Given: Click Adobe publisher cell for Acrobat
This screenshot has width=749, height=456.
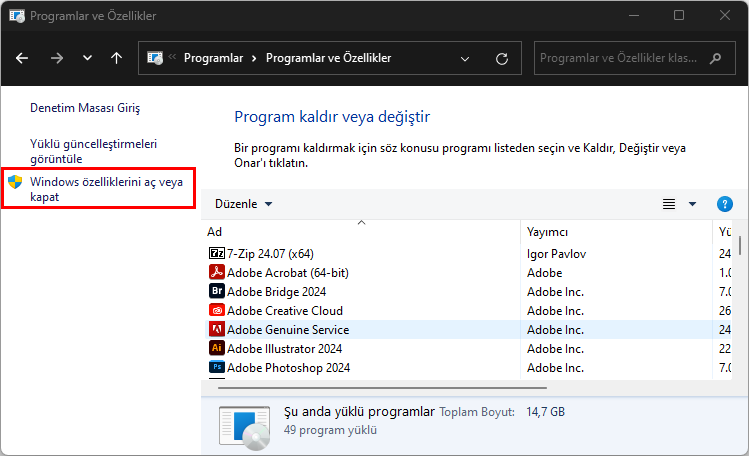Looking at the screenshot, I should click(x=545, y=273).
